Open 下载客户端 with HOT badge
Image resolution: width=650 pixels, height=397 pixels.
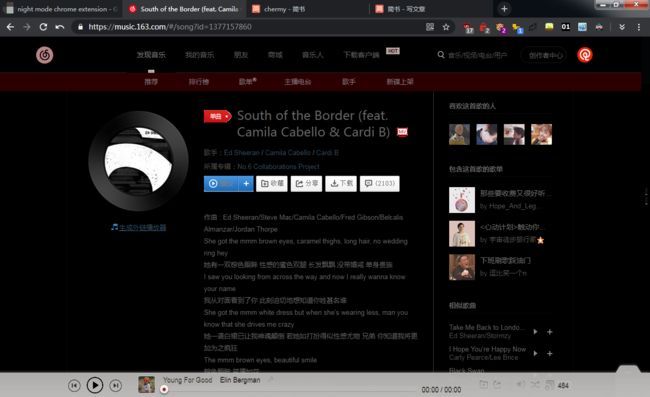tap(361, 55)
